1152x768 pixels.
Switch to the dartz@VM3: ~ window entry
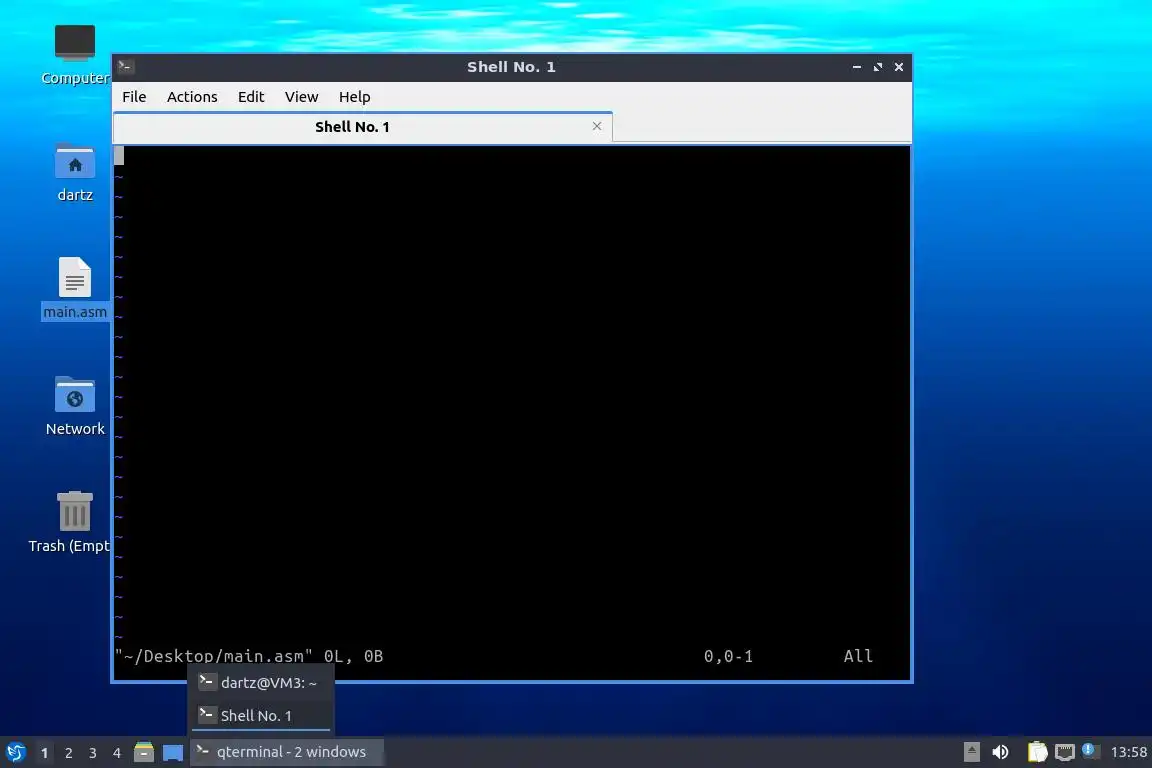[x=261, y=683]
